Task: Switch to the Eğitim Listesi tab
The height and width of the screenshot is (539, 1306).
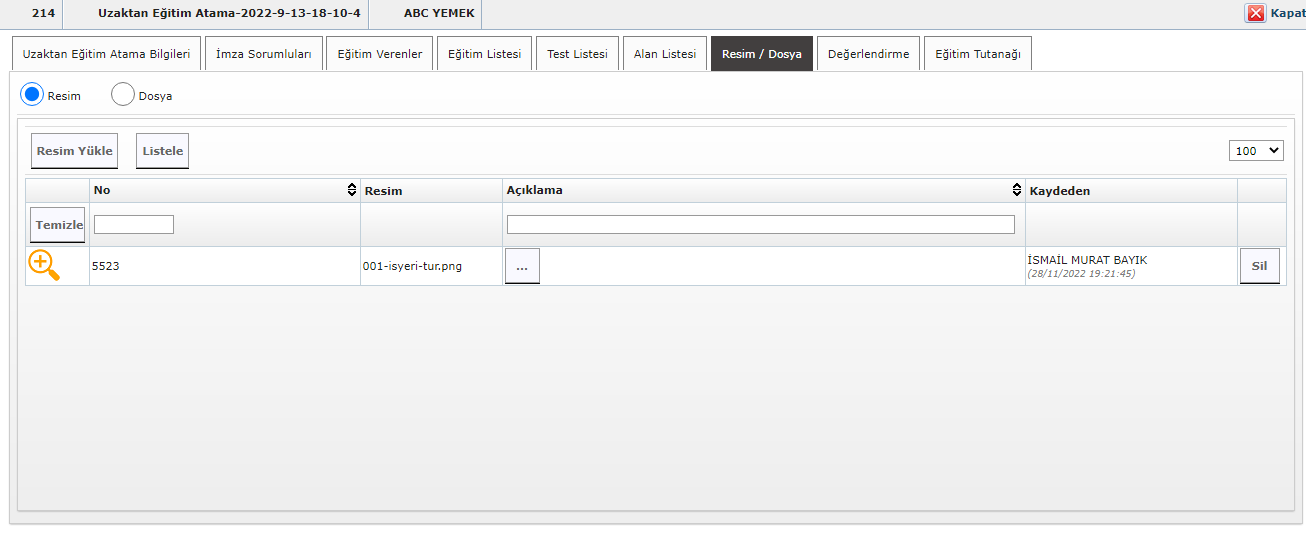Action: pos(484,54)
